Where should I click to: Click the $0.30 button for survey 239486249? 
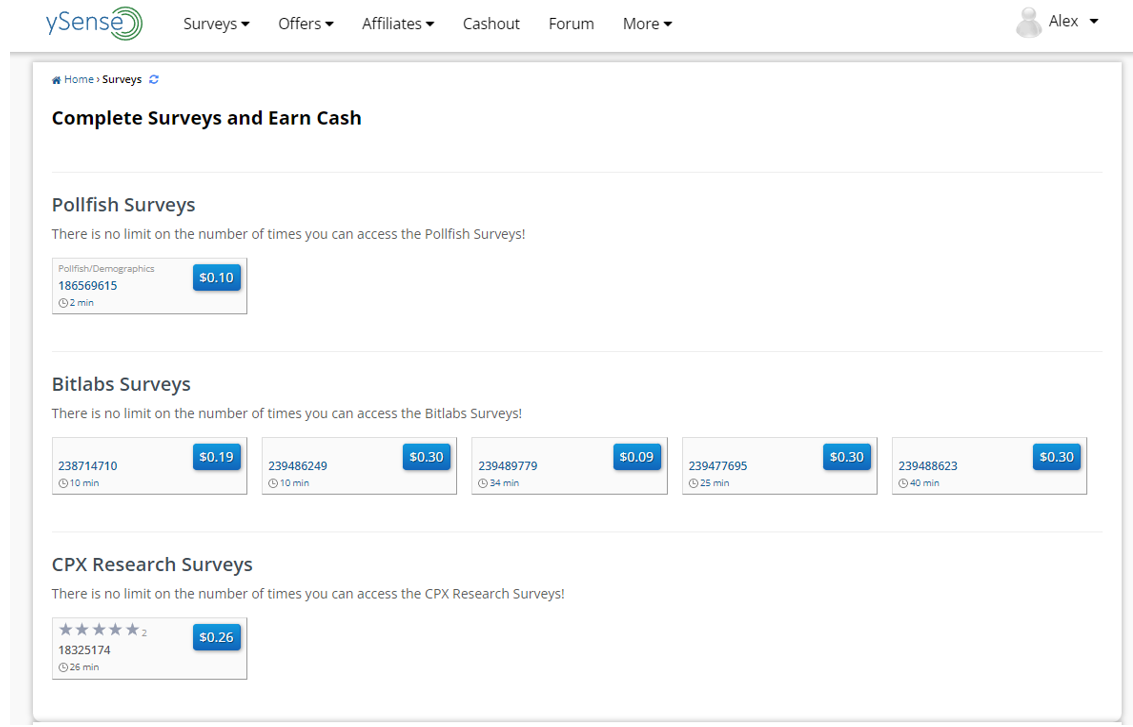coord(426,457)
